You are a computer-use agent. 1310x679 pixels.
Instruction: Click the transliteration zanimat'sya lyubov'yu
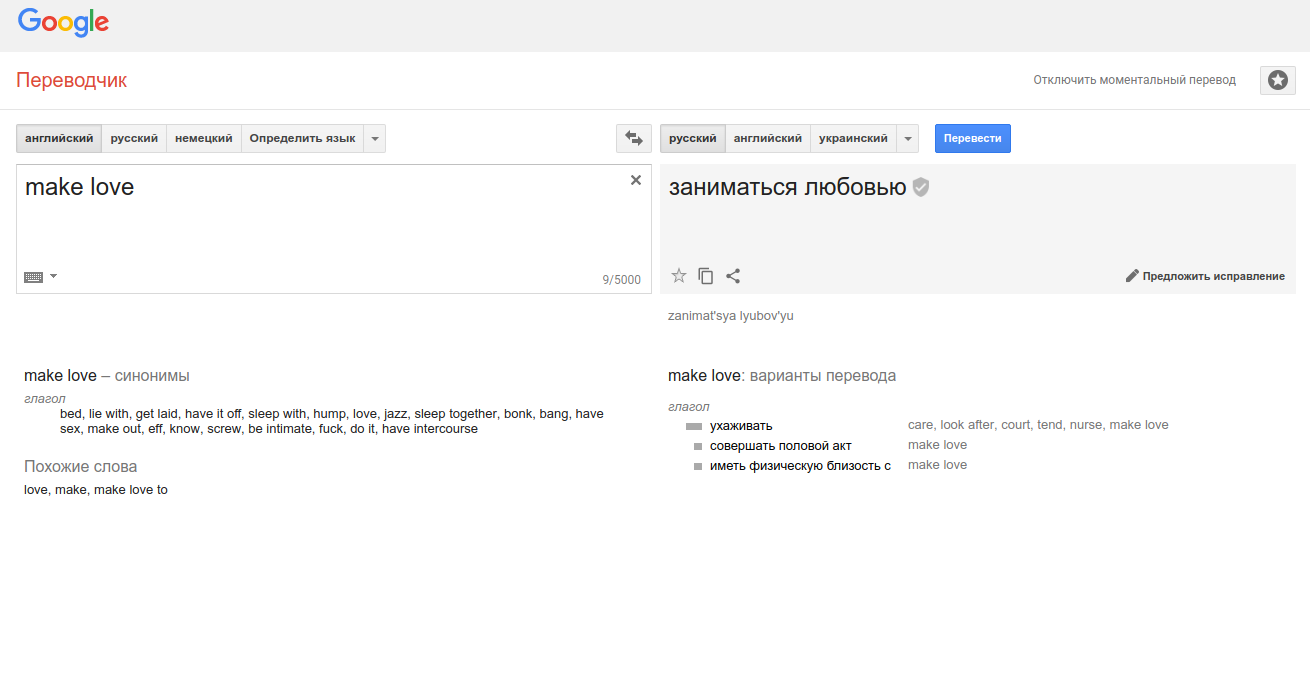click(x=731, y=316)
